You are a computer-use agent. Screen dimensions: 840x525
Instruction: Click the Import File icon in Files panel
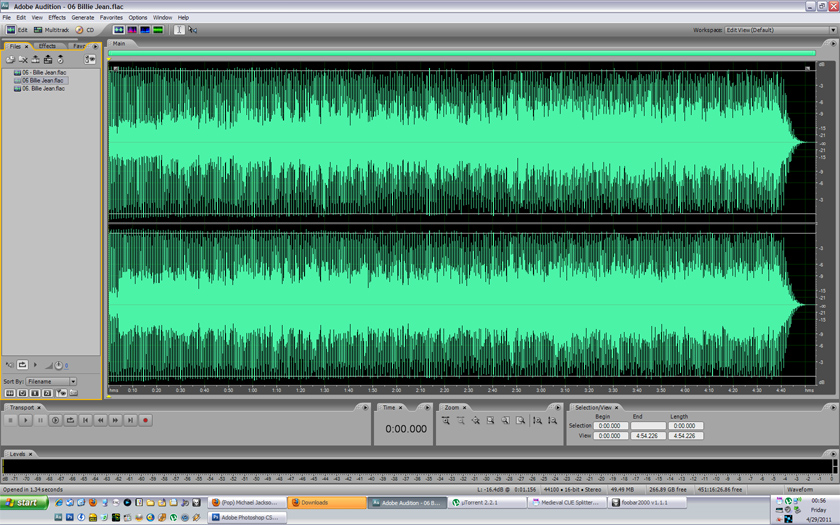point(10,59)
